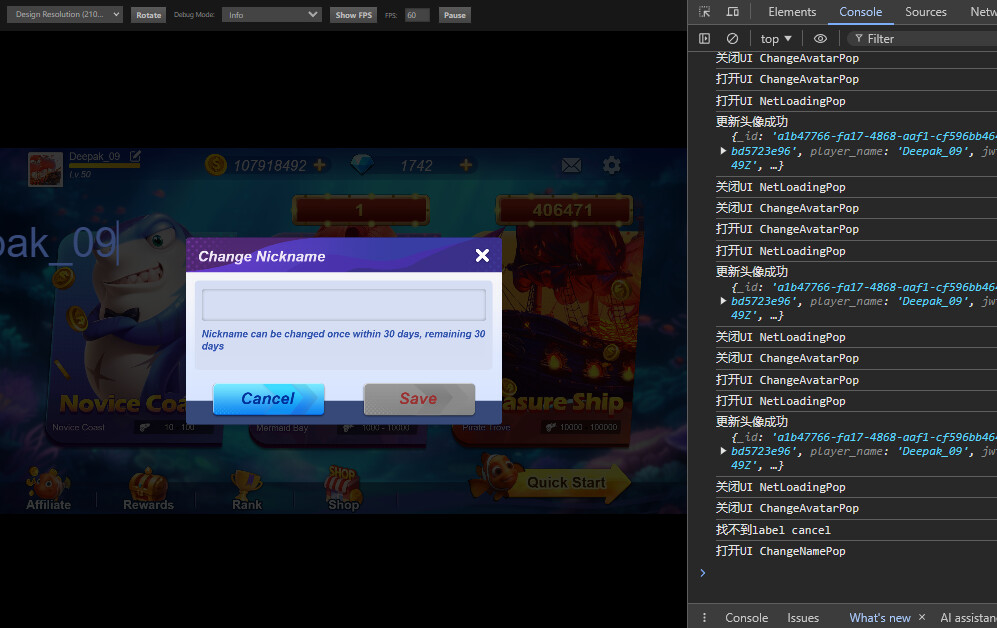This screenshot has width=997, height=628.
Task: Click the 406471 jackpot counter
Action: click(x=563, y=210)
